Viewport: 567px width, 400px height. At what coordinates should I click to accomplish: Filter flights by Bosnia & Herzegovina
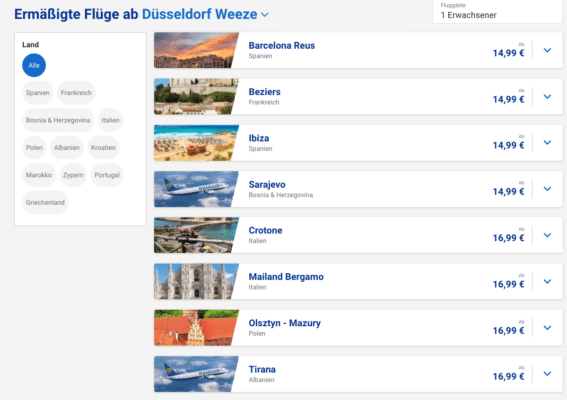click(58, 120)
